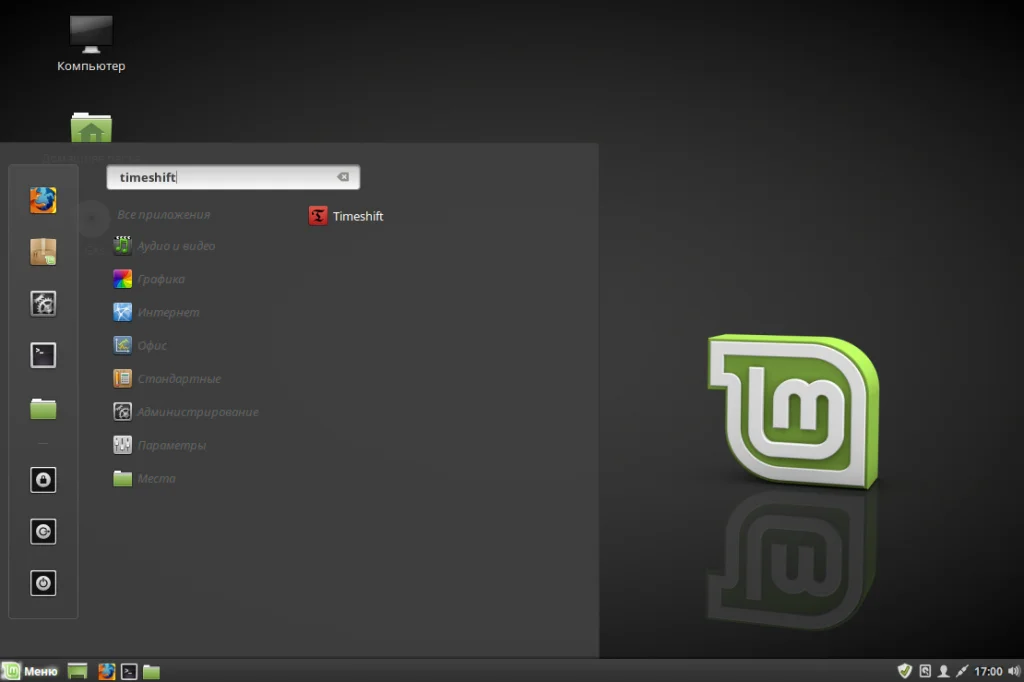Select the Графика category

[149, 279]
